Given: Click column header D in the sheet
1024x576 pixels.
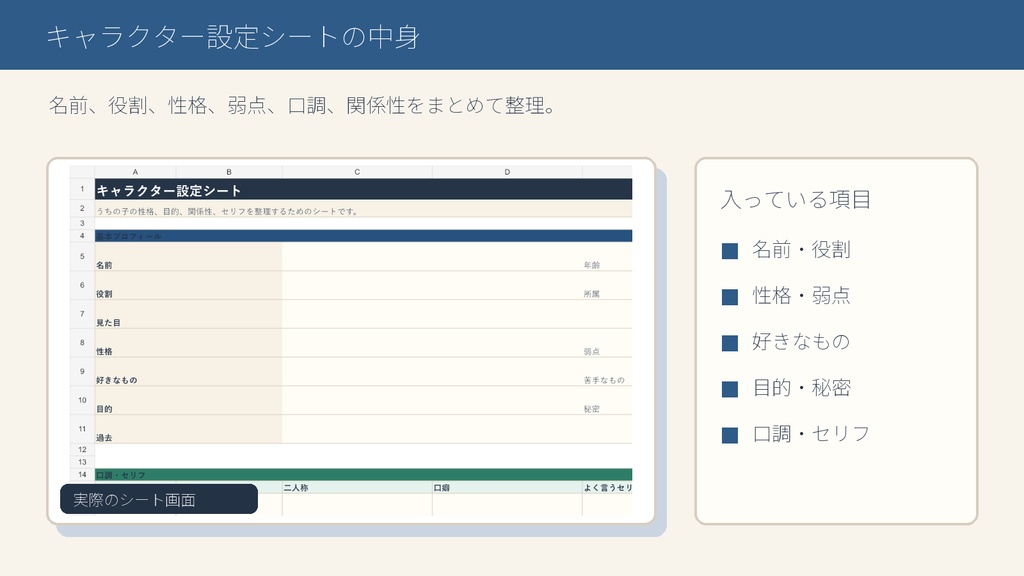Looking at the screenshot, I should [507, 172].
